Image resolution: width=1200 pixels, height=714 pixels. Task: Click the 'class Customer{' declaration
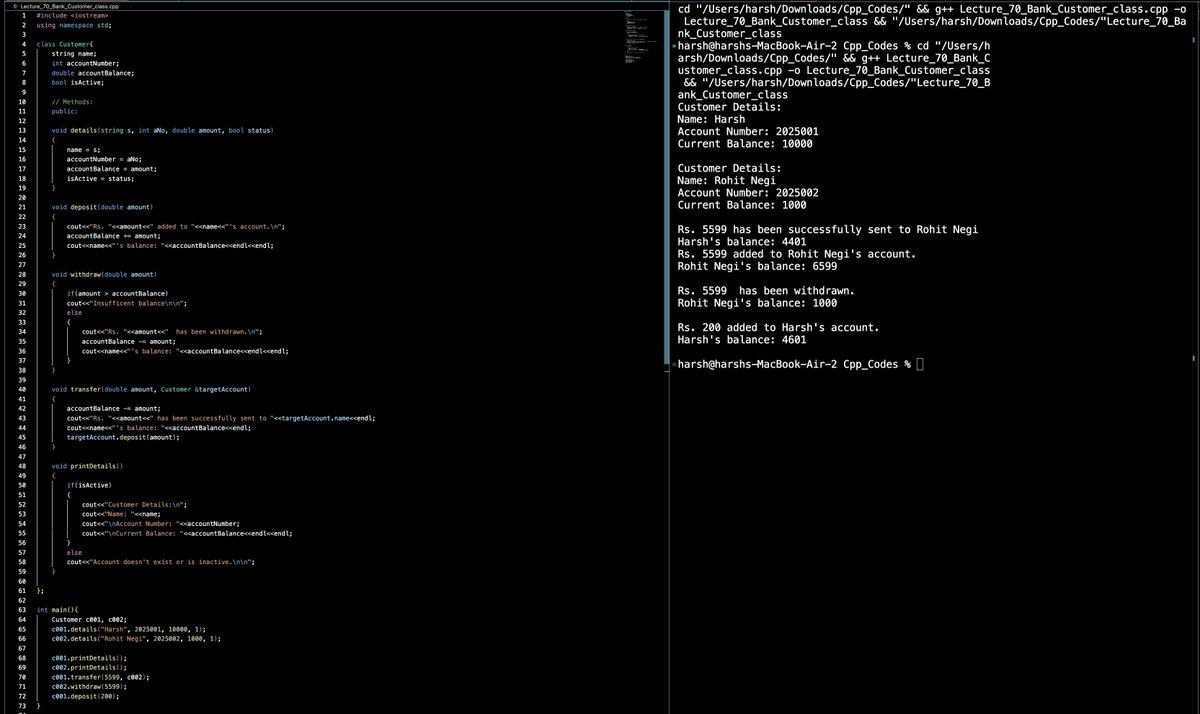click(65, 44)
